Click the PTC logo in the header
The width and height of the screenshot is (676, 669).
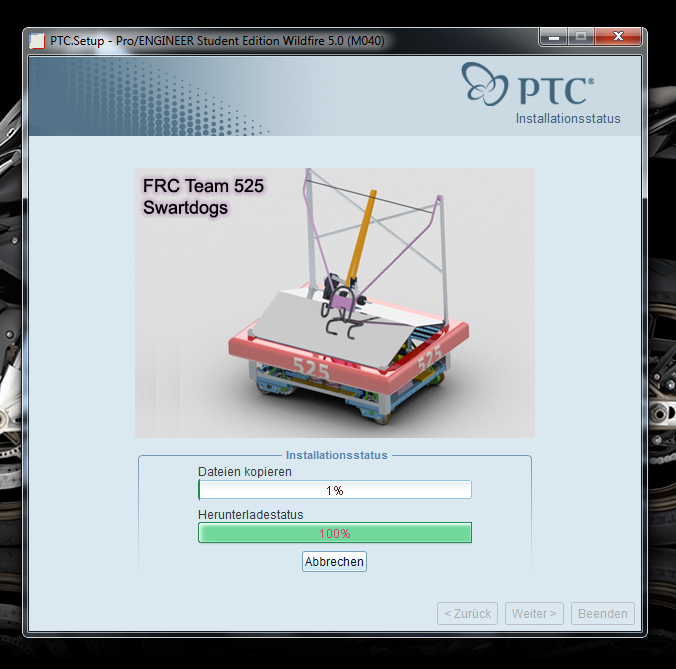pos(528,84)
